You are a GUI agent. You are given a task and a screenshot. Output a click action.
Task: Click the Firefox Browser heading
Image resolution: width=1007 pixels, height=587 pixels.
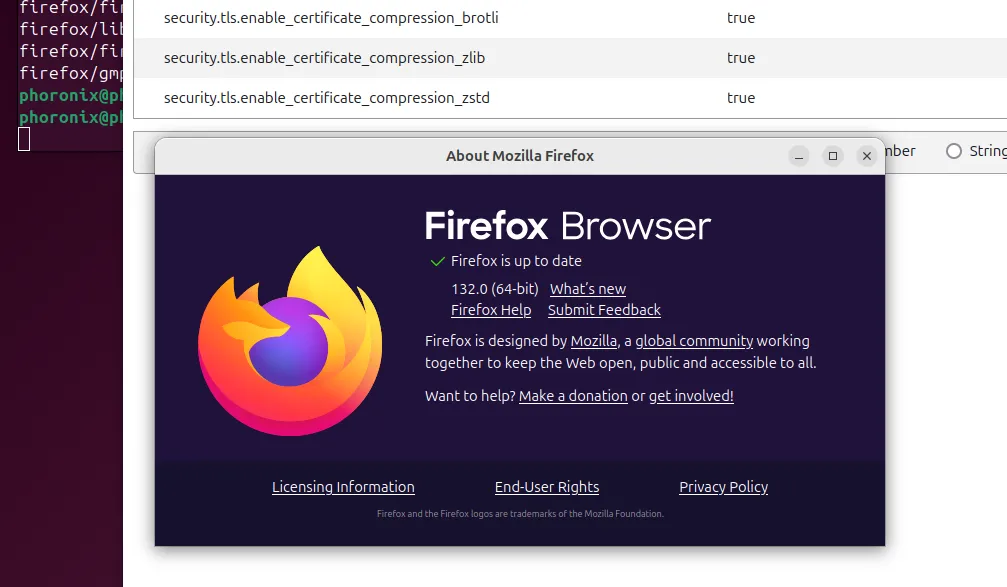[567, 226]
